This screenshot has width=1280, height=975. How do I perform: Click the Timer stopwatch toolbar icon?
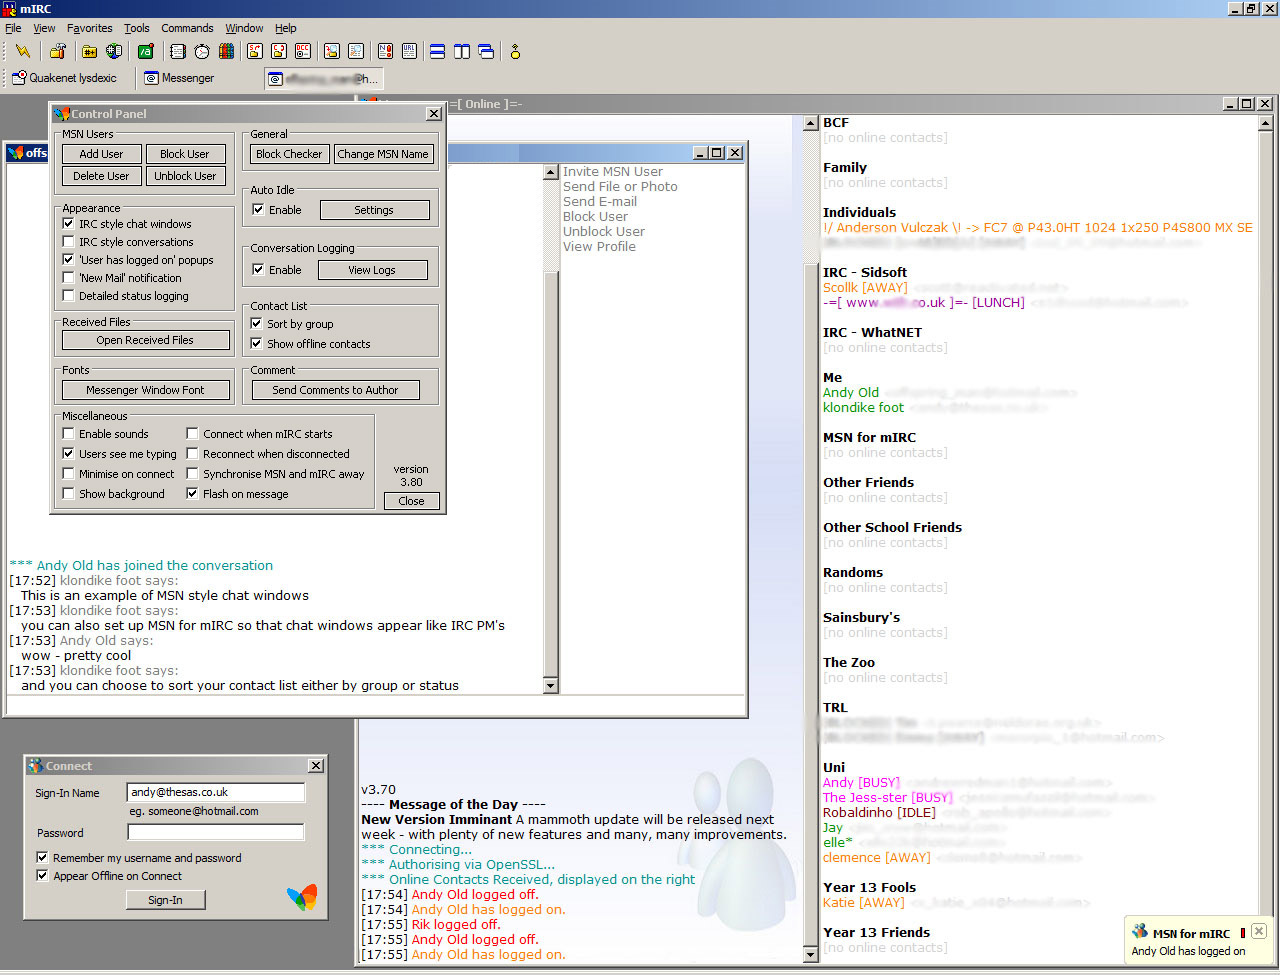tap(202, 51)
